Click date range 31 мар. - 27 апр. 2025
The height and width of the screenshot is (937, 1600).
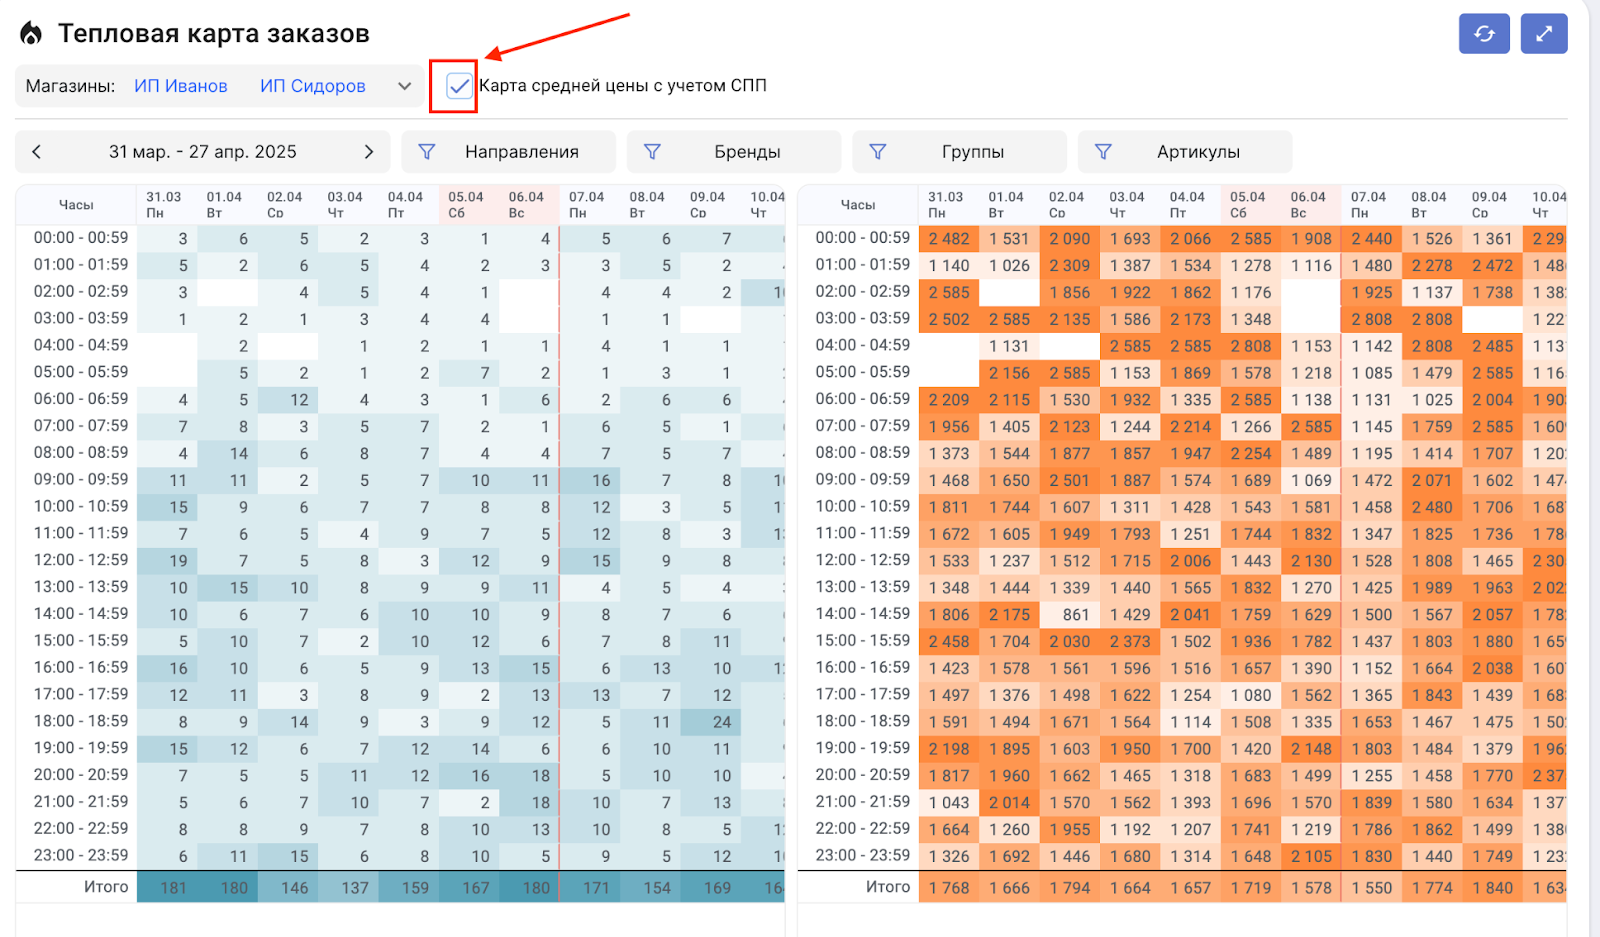point(202,152)
